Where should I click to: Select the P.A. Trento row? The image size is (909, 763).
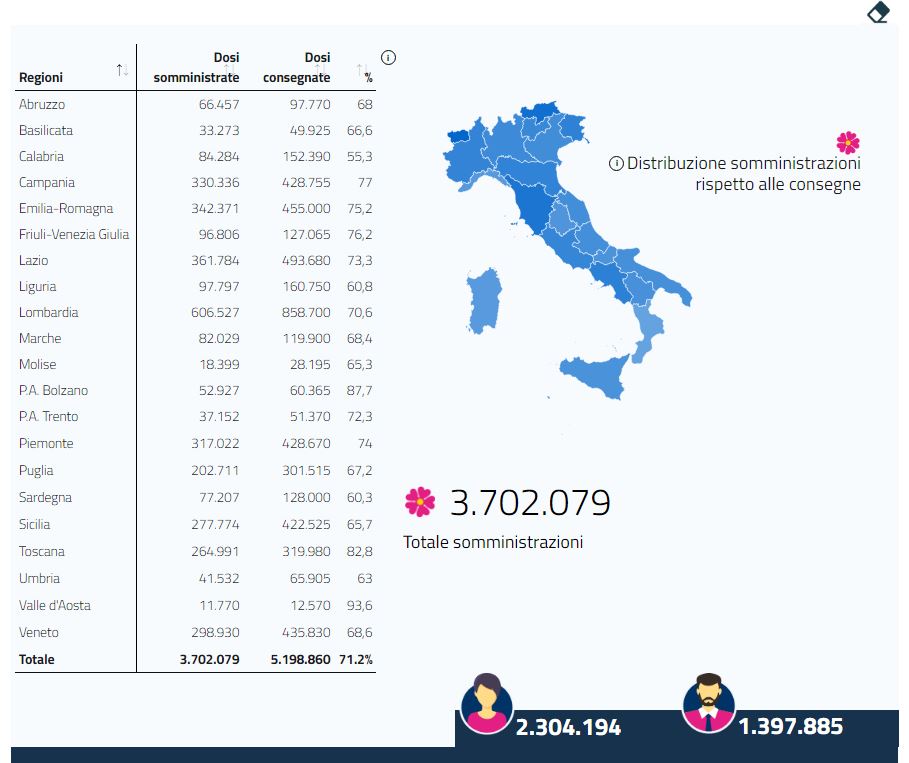click(x=195, y=416)
